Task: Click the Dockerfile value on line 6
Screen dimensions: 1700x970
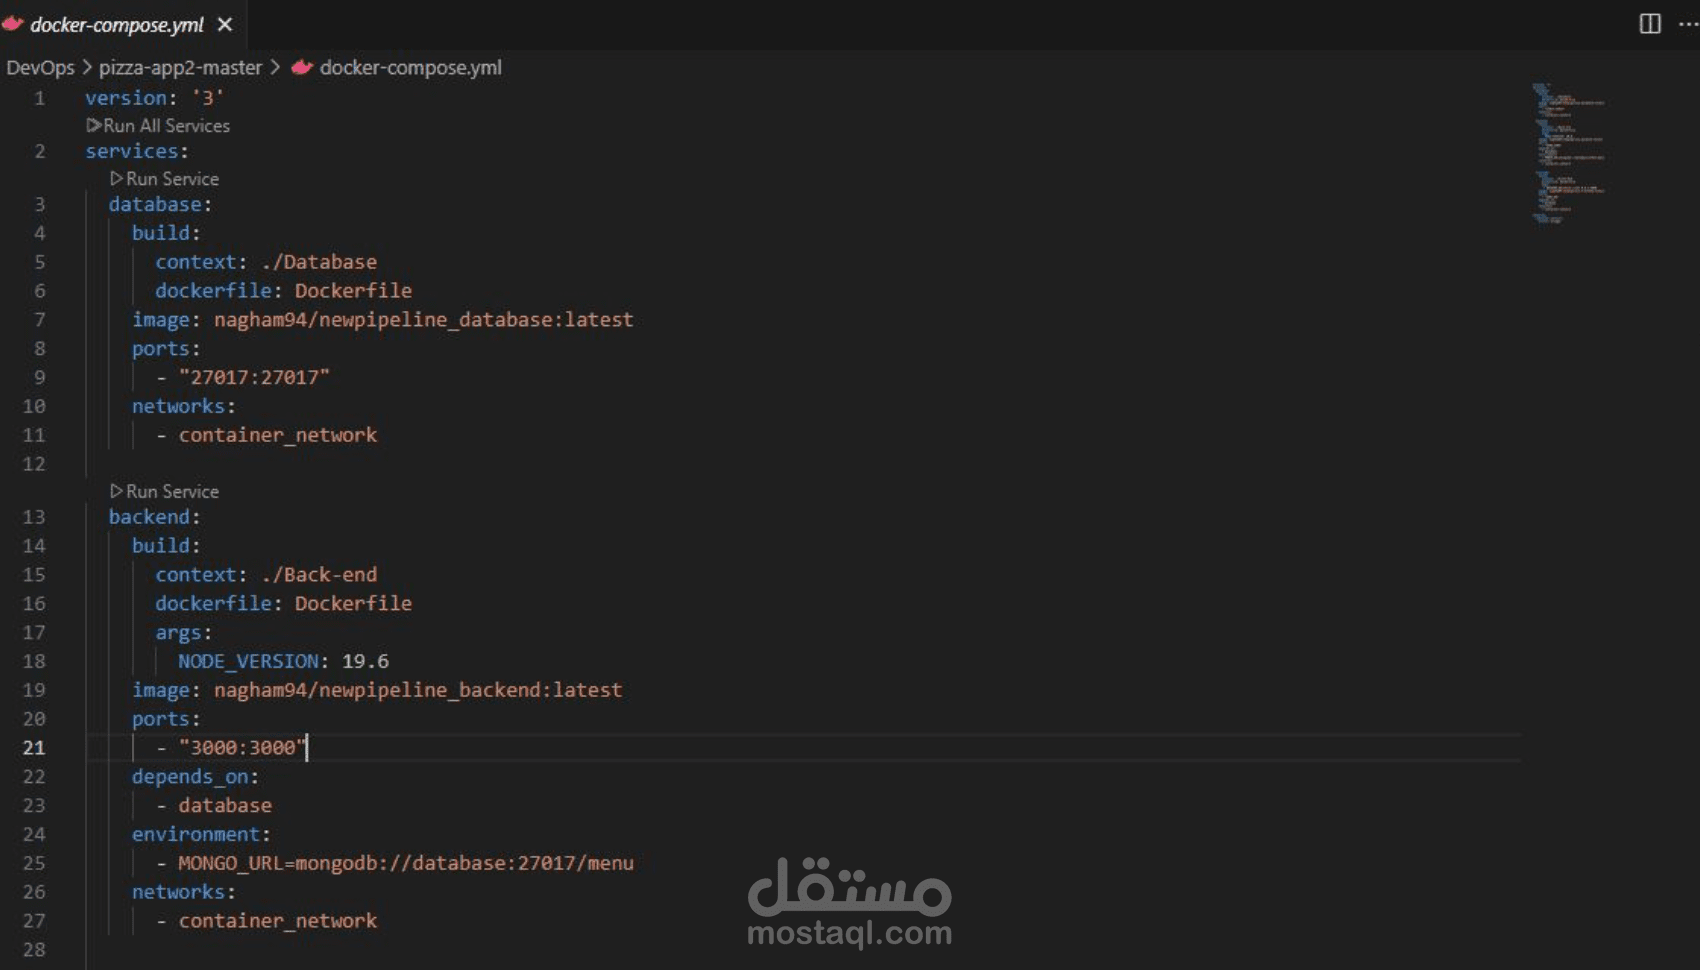Action: (353, 291)
